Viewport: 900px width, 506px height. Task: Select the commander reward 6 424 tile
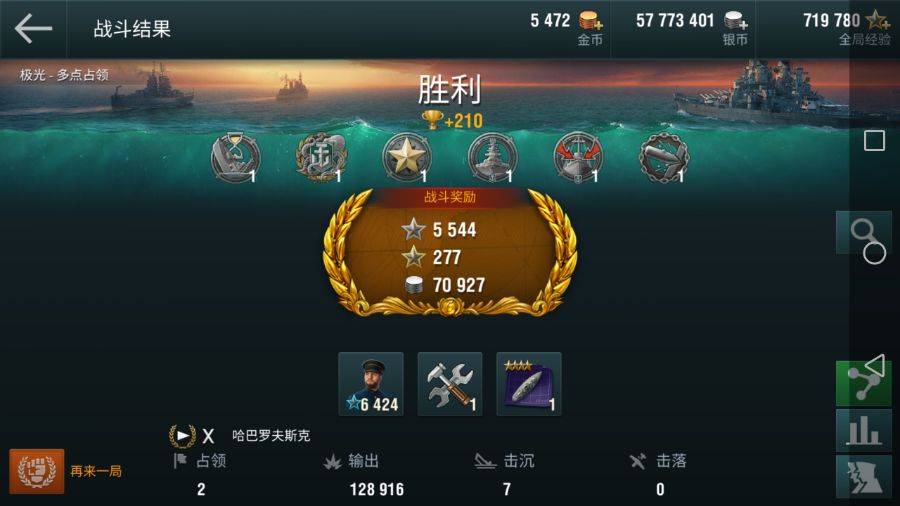pyautogui.click(x=371, y=384)
